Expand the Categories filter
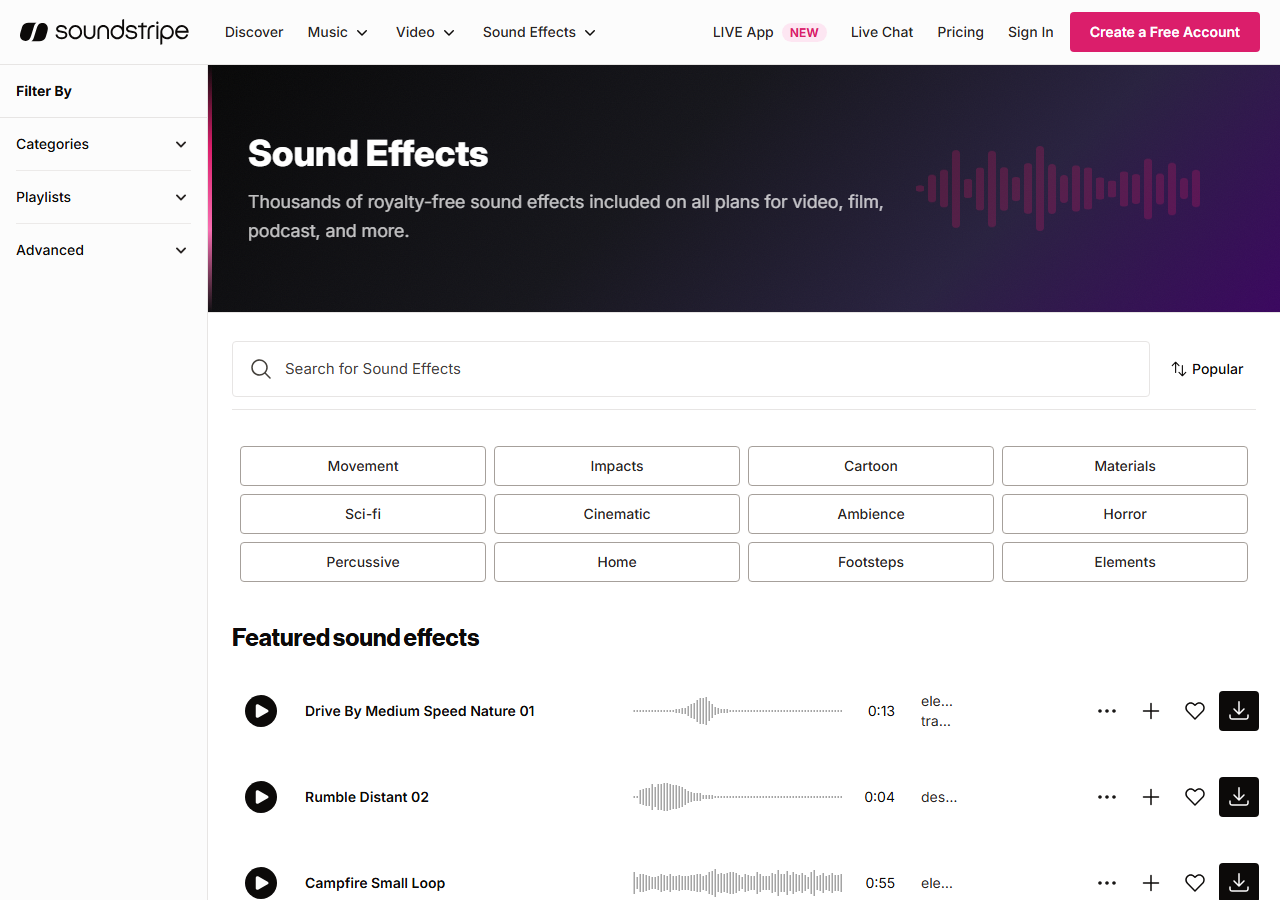Screen dimensions: 1280x900 tap(103, 144)
